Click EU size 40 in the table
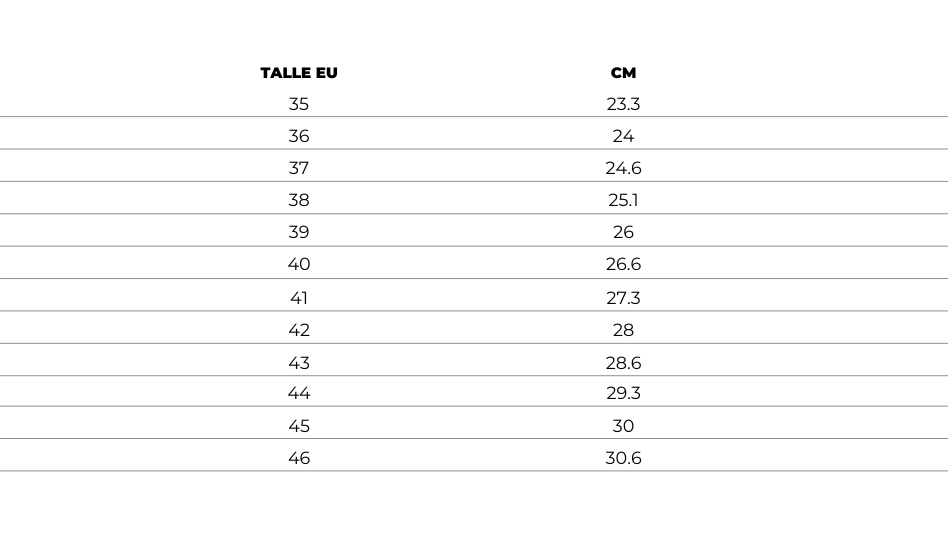 [299, 264]
